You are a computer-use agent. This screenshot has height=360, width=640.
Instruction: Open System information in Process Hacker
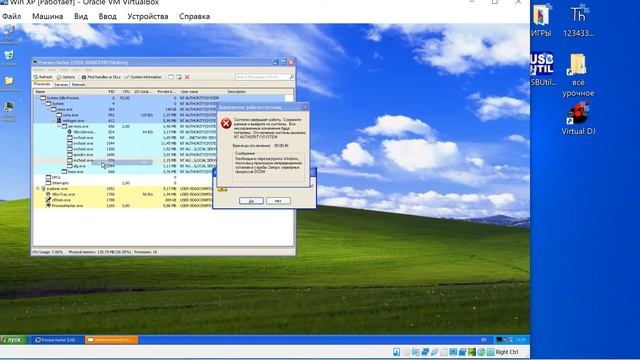tap(143, 77)
